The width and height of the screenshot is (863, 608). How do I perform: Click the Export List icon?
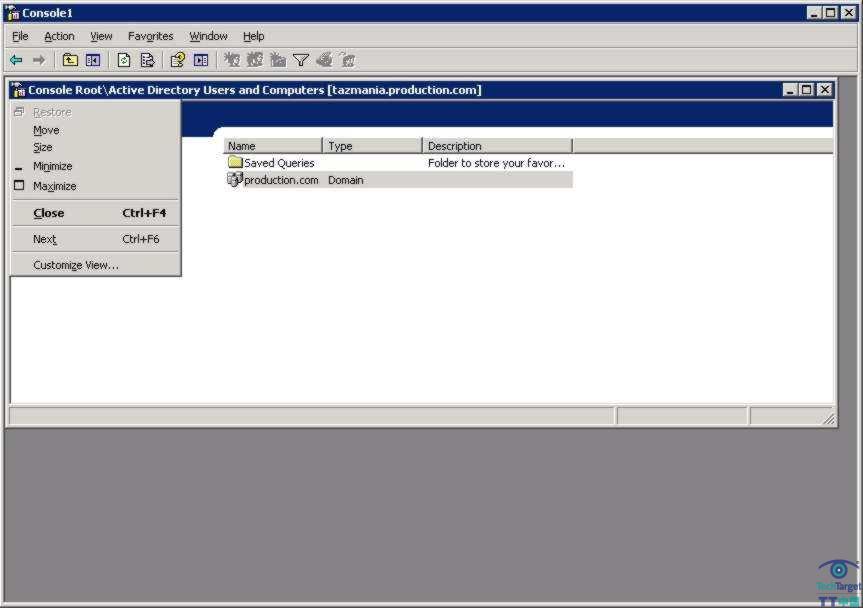145,59
